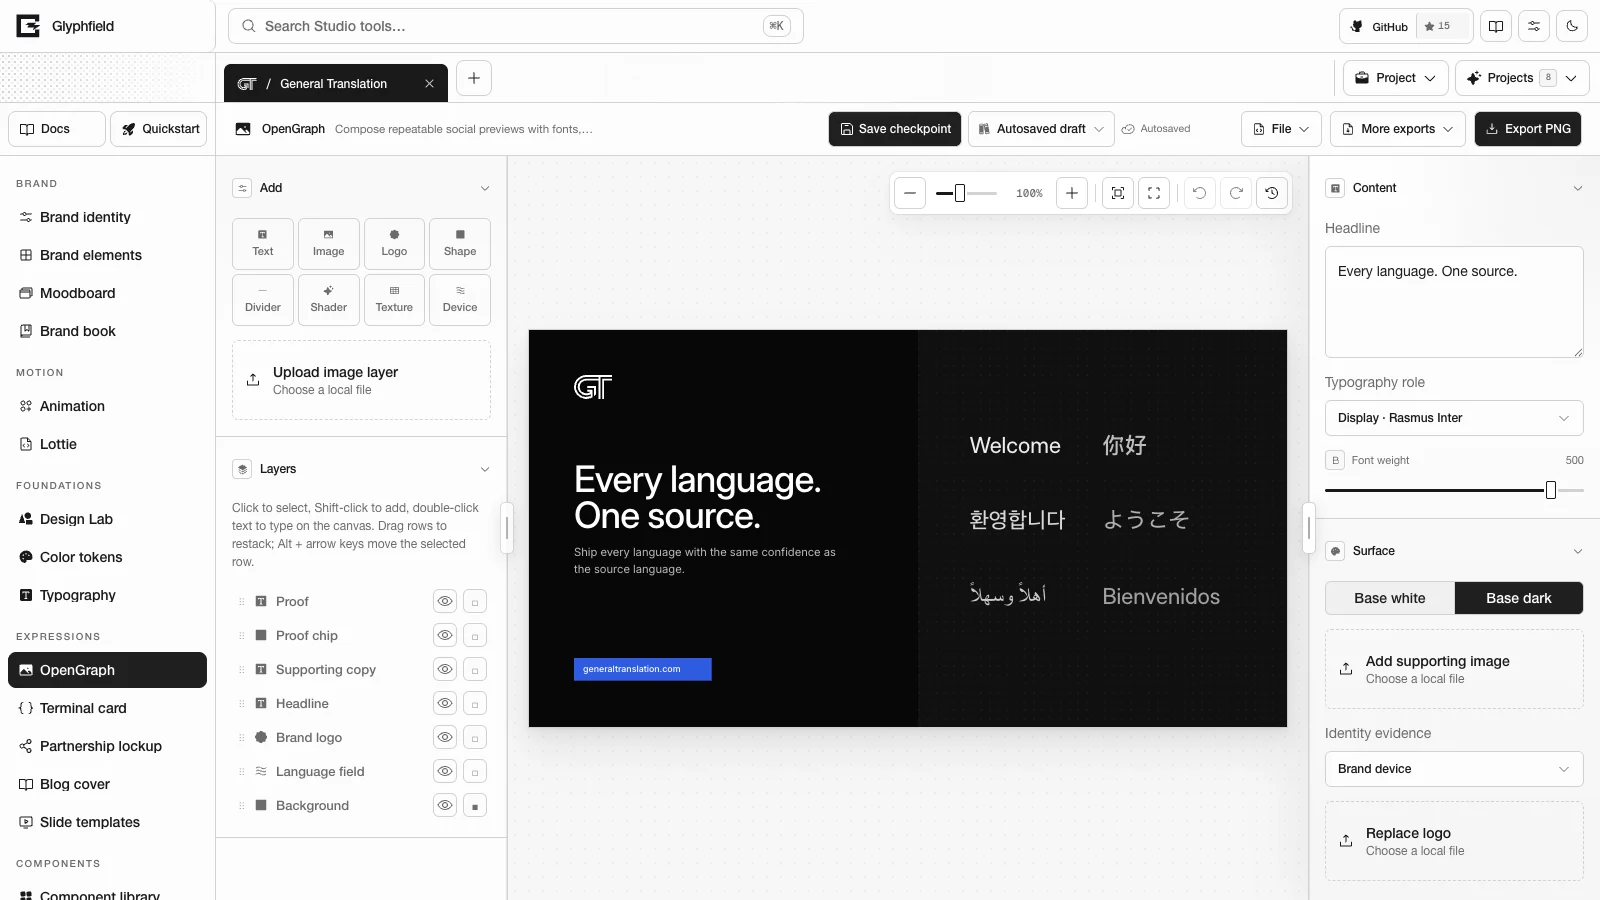Add a Texture layer

pyautogui.click(x=394, y=300)
